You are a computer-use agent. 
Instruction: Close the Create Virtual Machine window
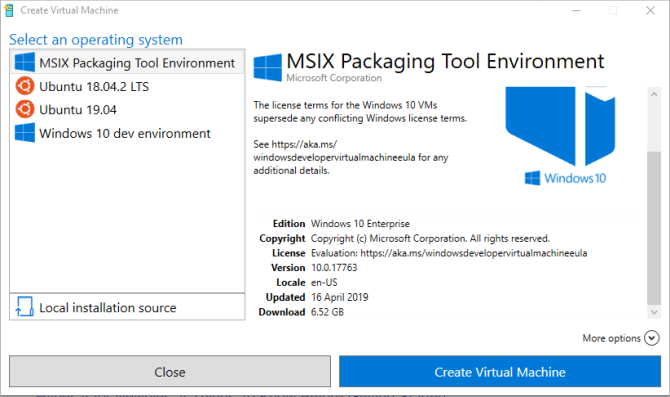pyautogui.click(x=650, y=10)
